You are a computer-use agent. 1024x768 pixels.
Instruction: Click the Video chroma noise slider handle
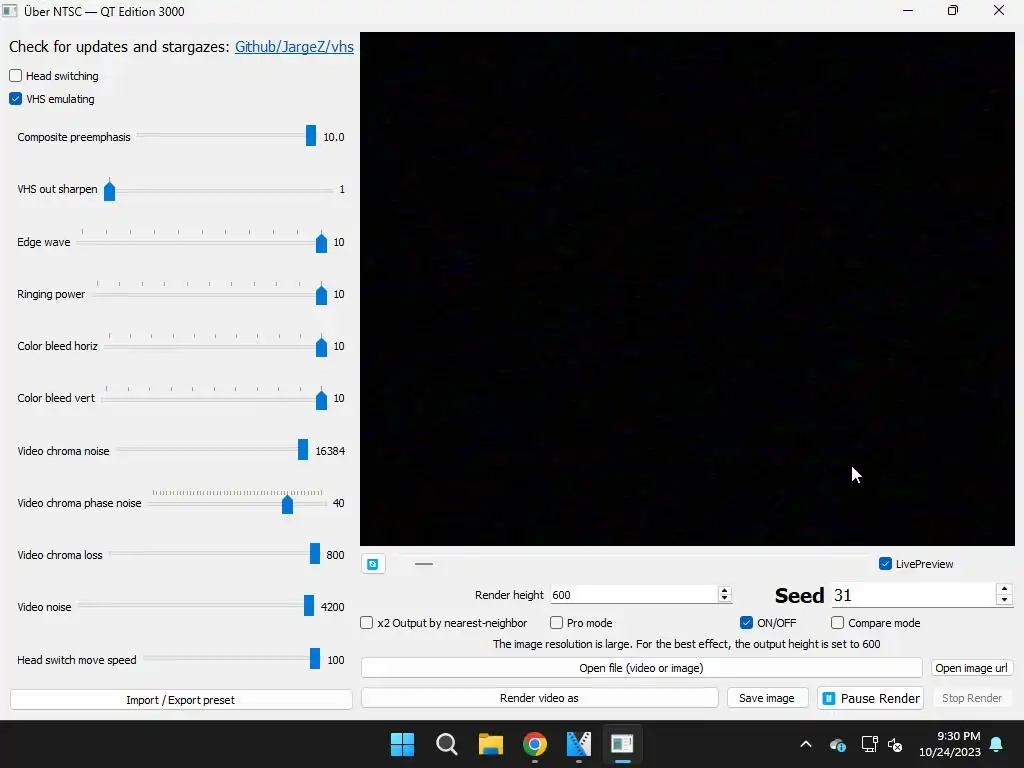coord(303,449)
